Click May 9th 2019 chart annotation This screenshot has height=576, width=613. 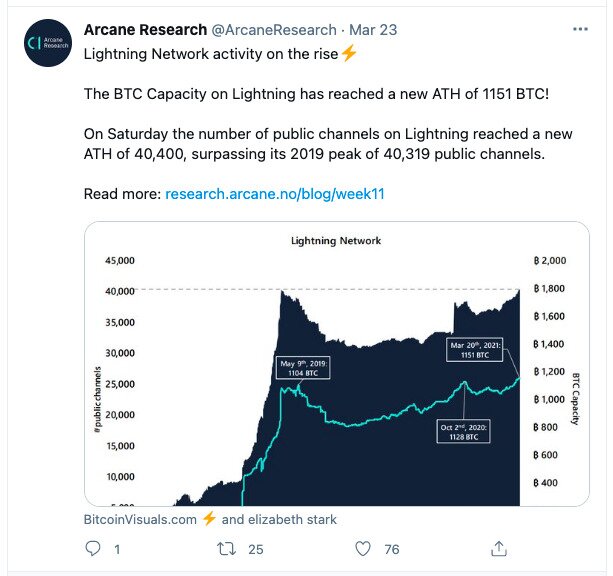(x=303, y=368)
